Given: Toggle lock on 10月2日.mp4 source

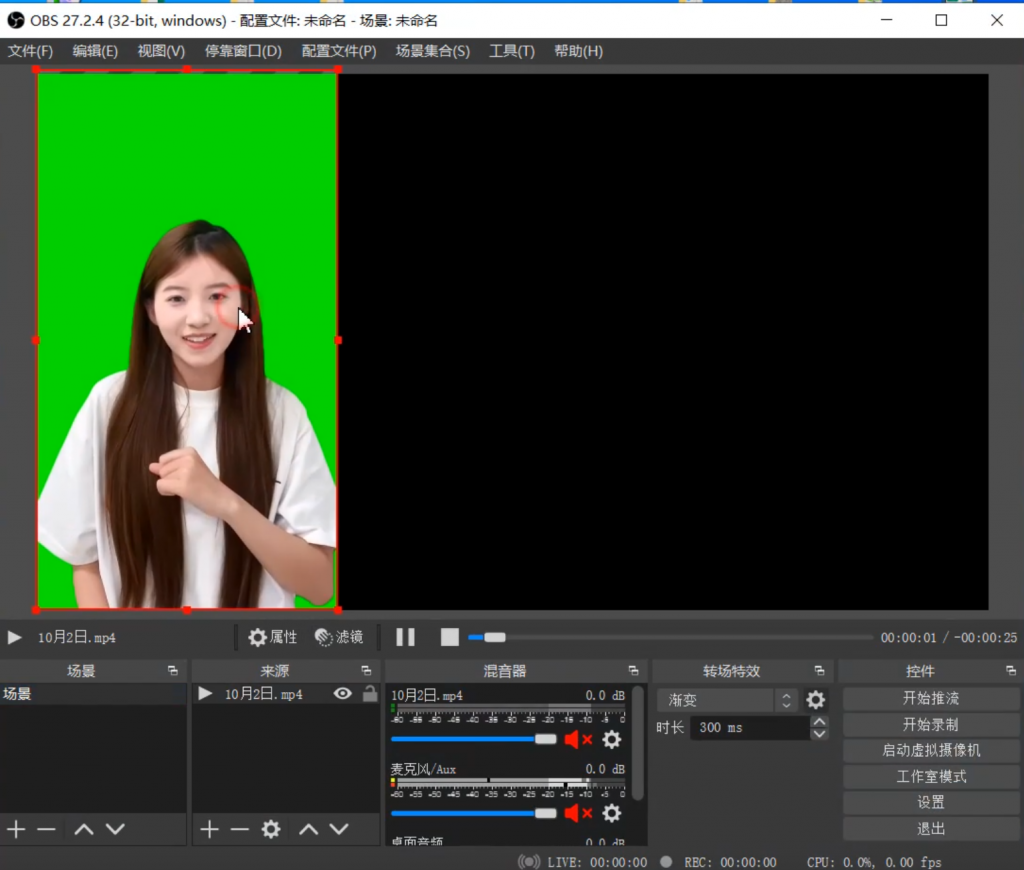Looking at the screenshot, I should 369,693.
